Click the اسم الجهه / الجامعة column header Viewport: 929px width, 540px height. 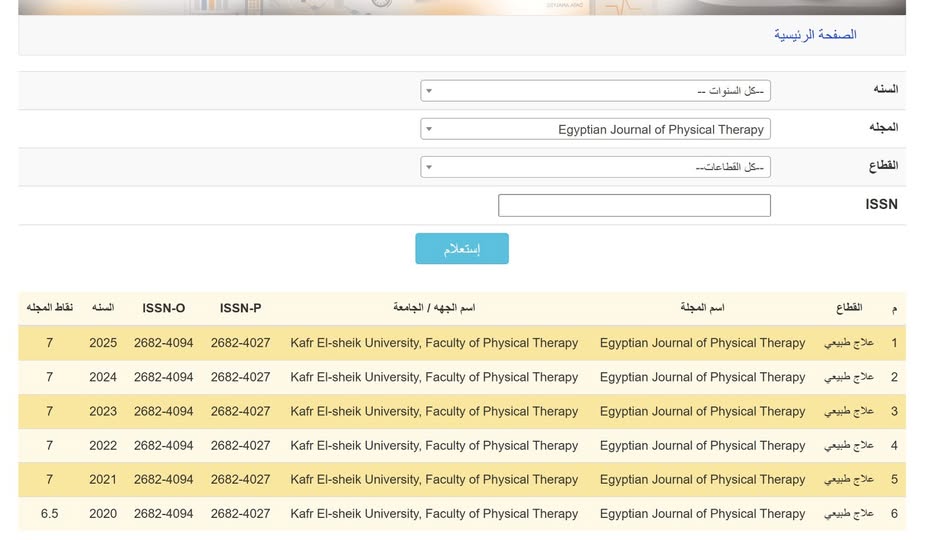click(x=434, y=308)
